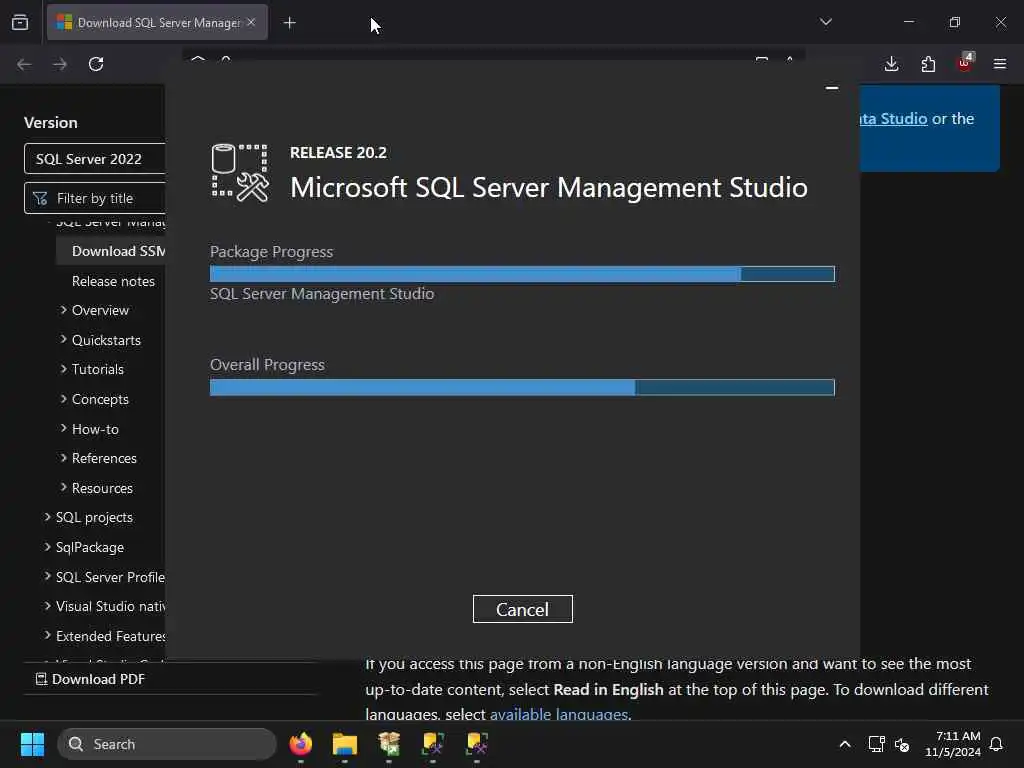
Task: Open the Data Studio link
Action: [x=894, y=119]
